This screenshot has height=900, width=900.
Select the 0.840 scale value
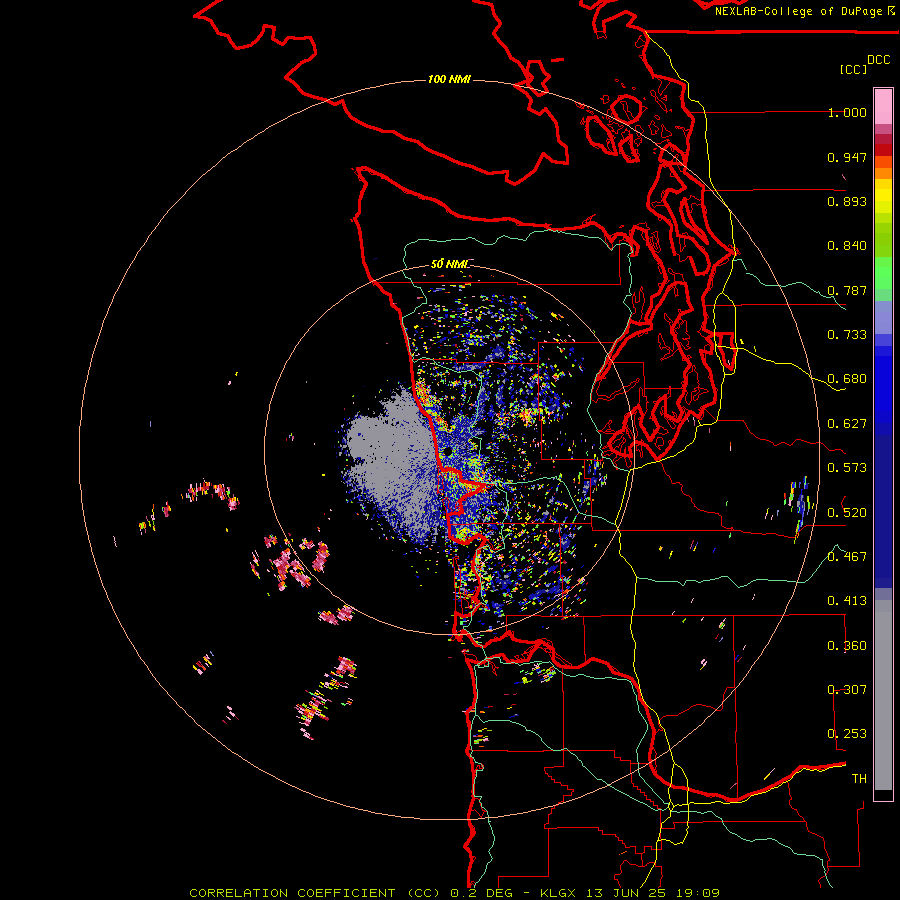[847, 246]
